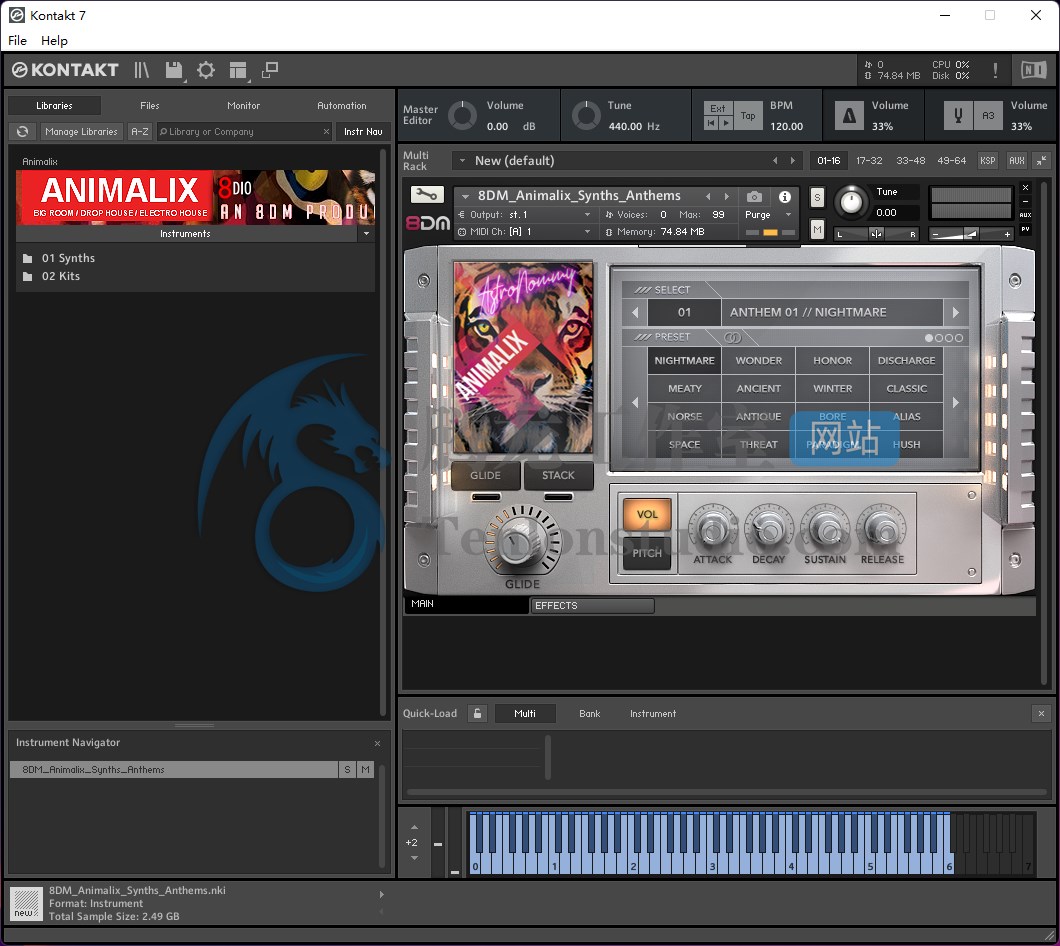Click the pan center icon on the pan slider
This screenshot has height=946, width=1060.
coord(876,234)
